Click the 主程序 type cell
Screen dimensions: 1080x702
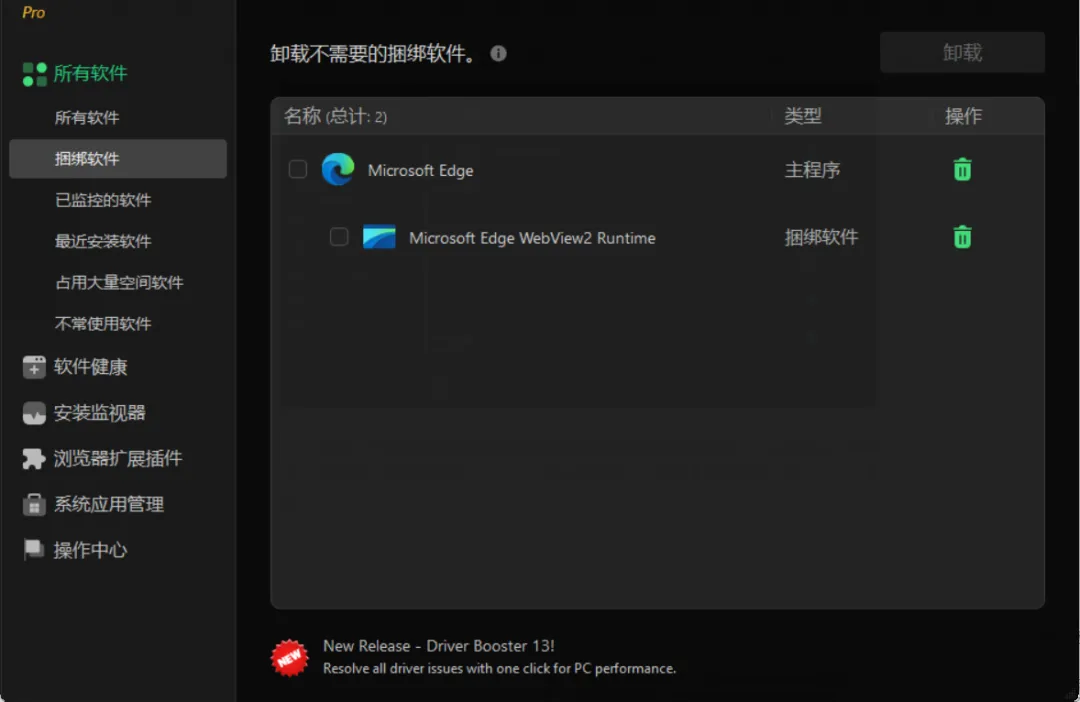point(812,169)
